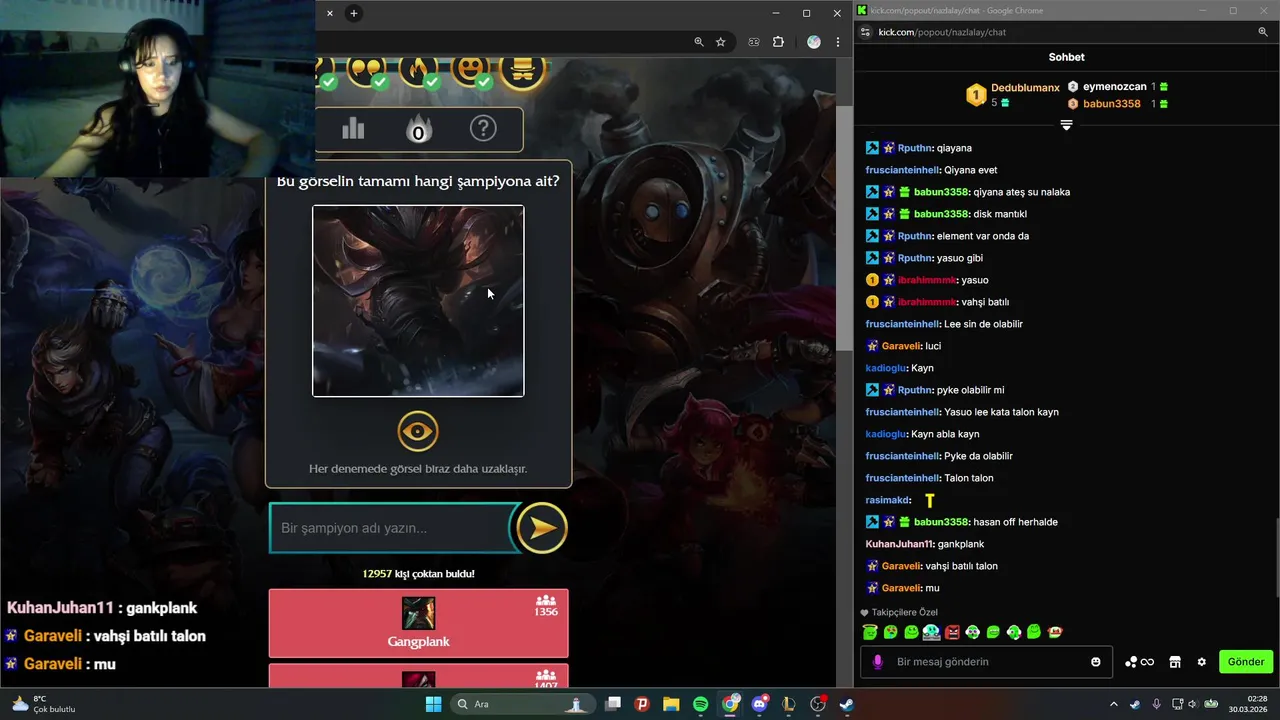Expand the gifter leaderboard chevron
This screenshot has width=1280, height=720.
point(1066,125)
